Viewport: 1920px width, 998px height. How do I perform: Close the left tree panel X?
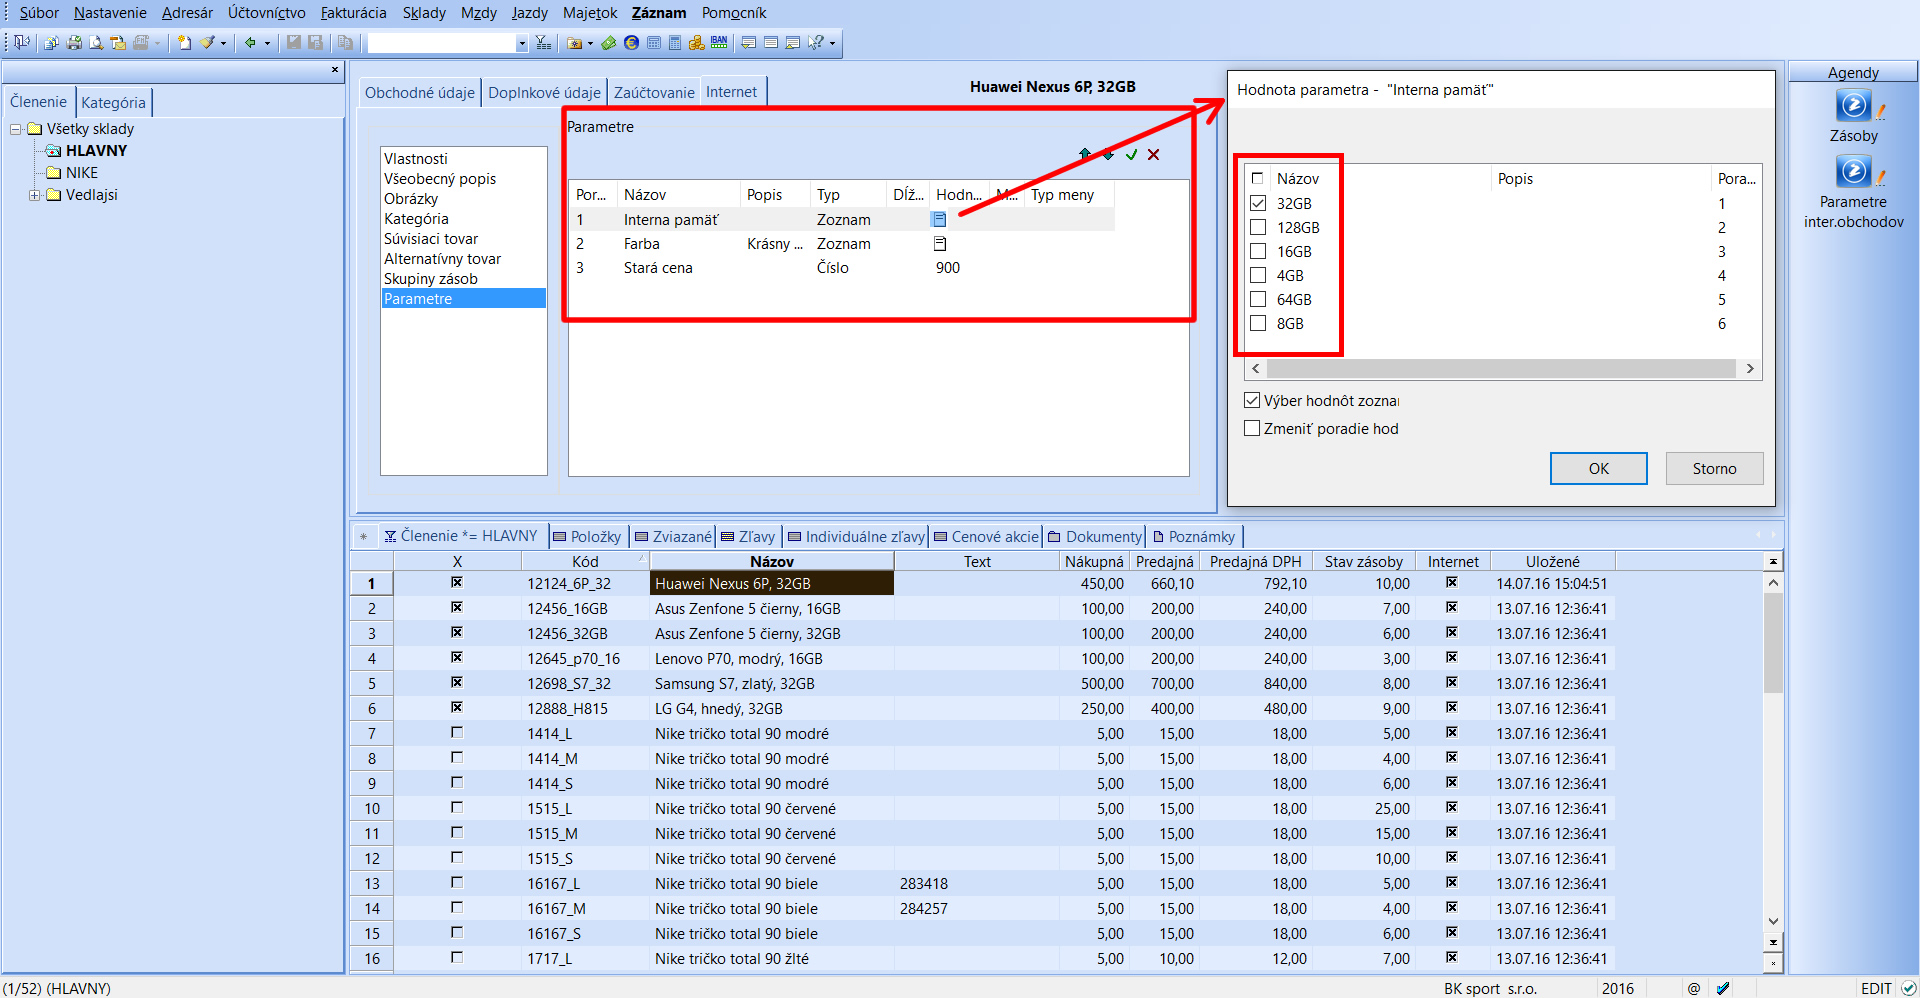(335, 70)
